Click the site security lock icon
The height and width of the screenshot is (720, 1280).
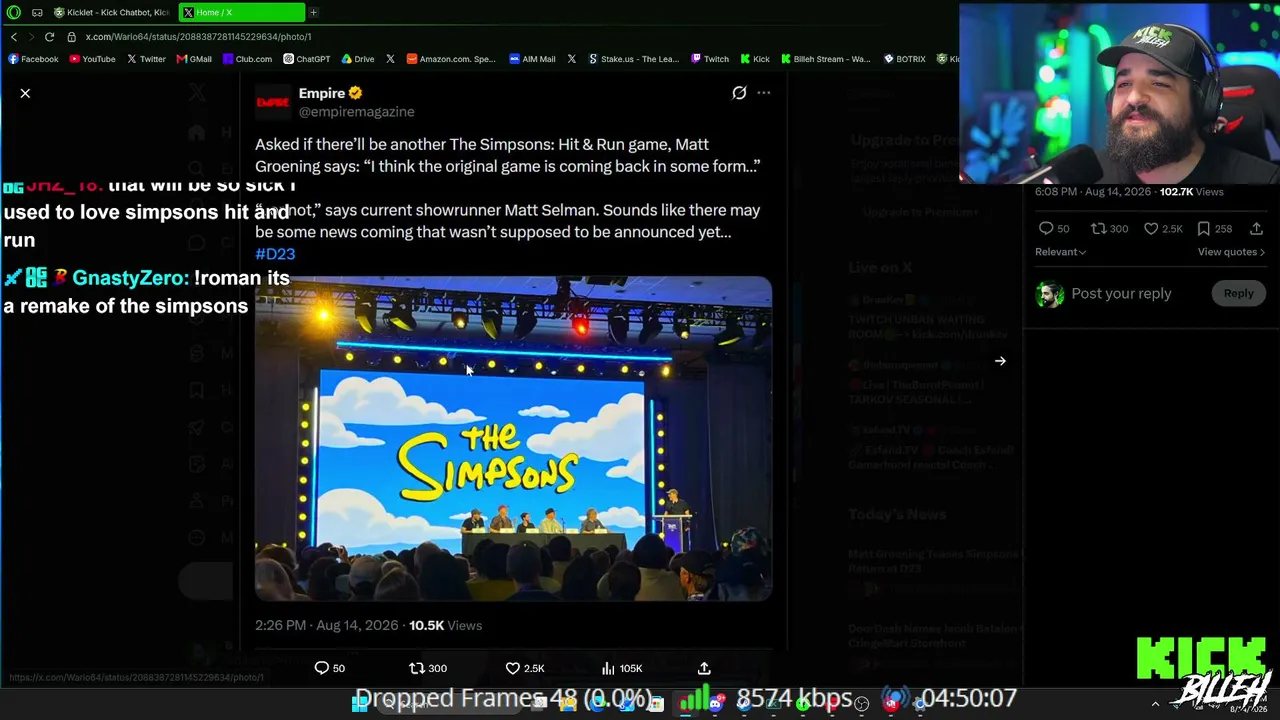[x=72, y=37]
